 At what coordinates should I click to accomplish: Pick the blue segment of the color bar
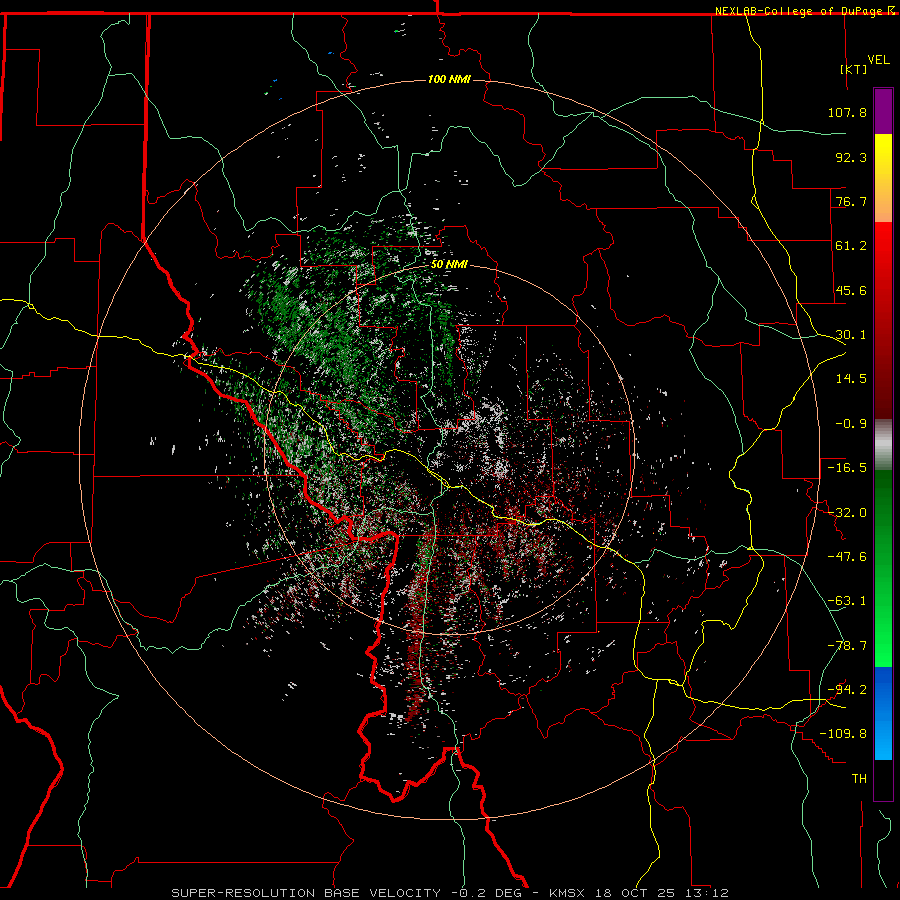pyautogui.click(x=883, y=713)
